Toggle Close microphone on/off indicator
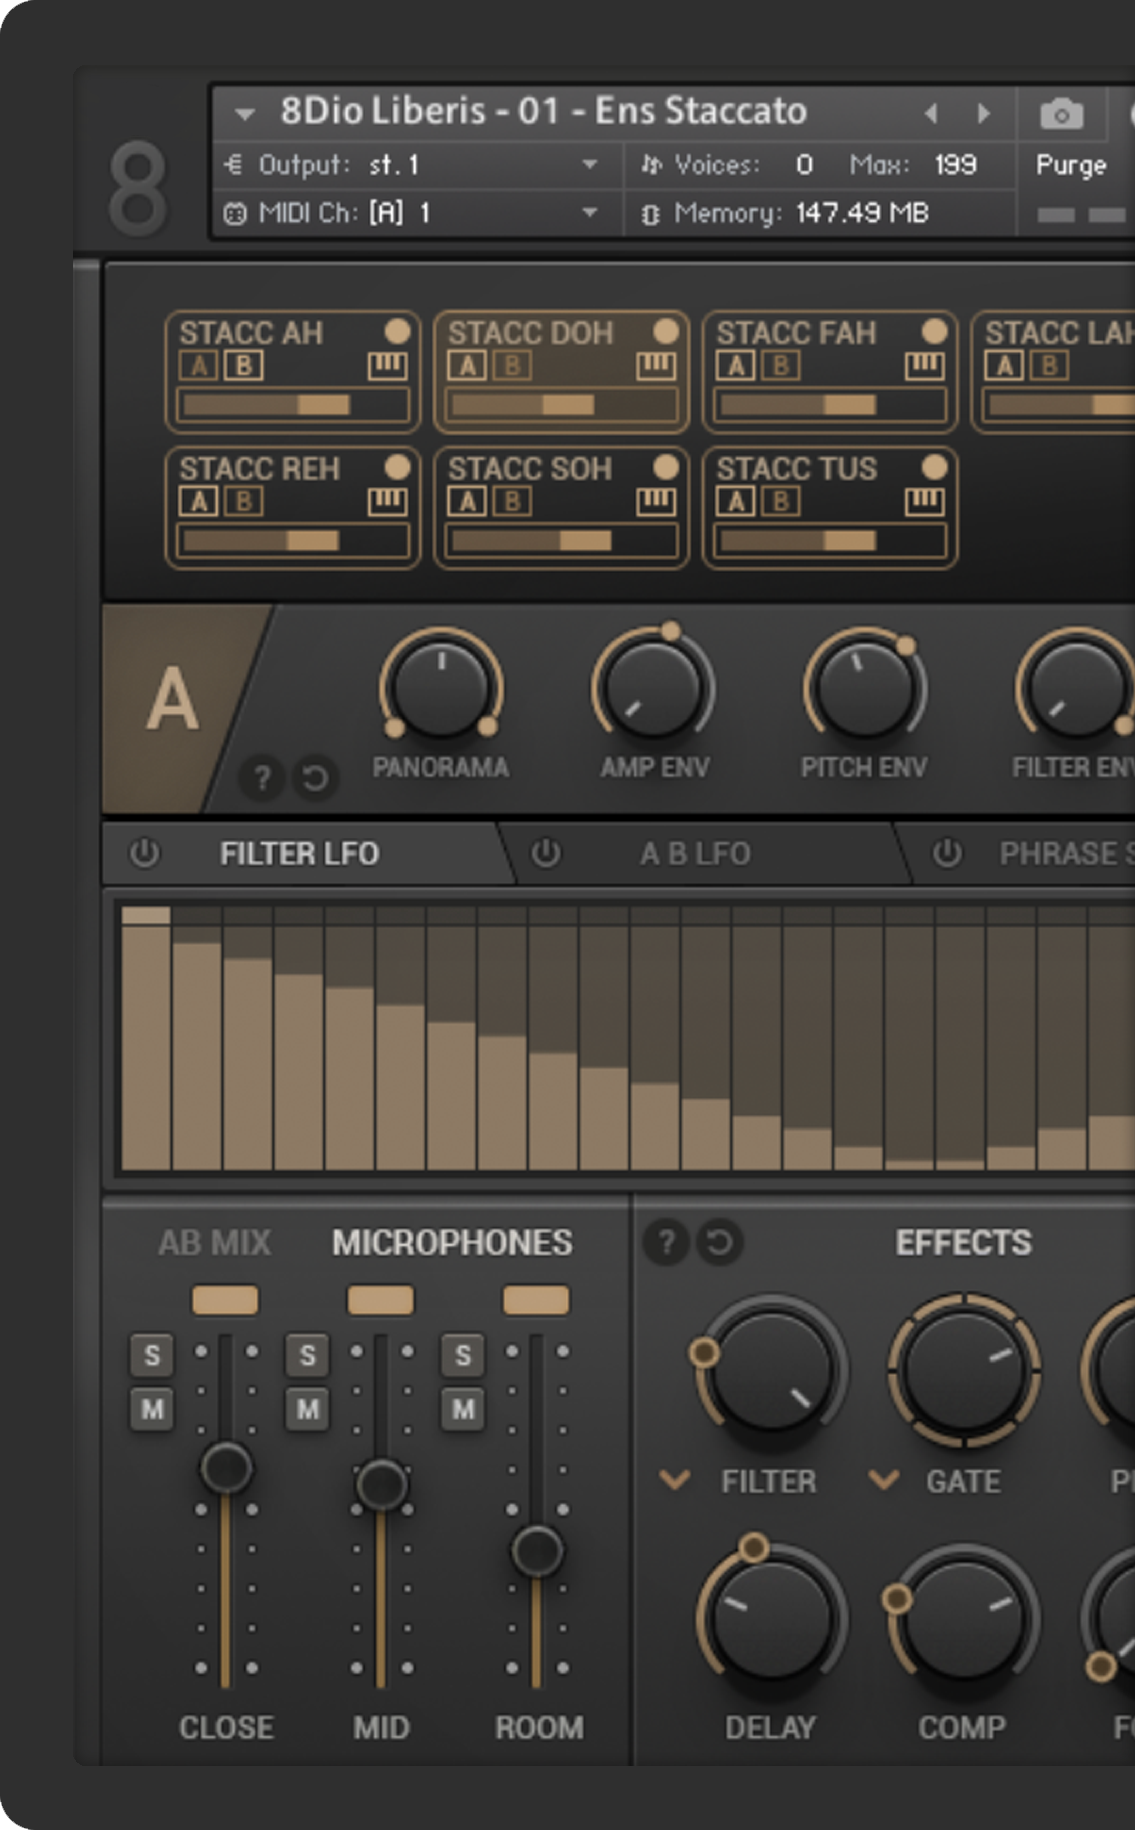This screenshot has height=1830, width=1135. [225, 1300]
